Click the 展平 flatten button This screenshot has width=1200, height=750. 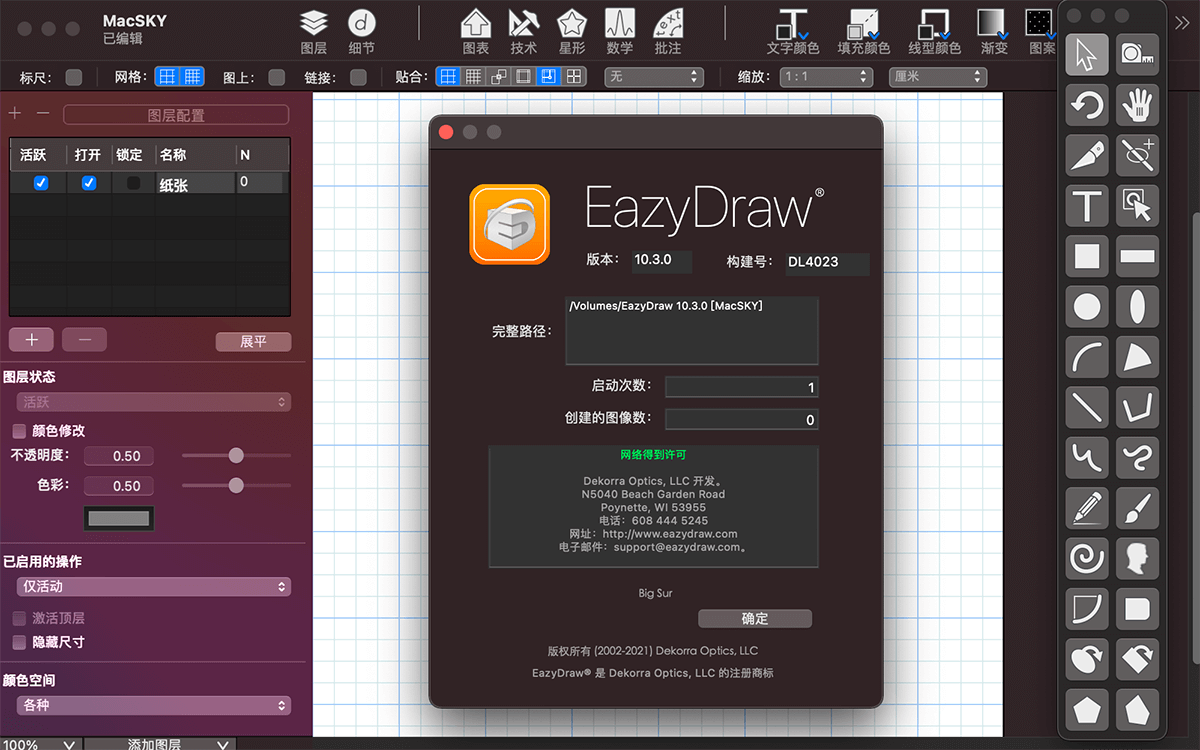point(253,342)
